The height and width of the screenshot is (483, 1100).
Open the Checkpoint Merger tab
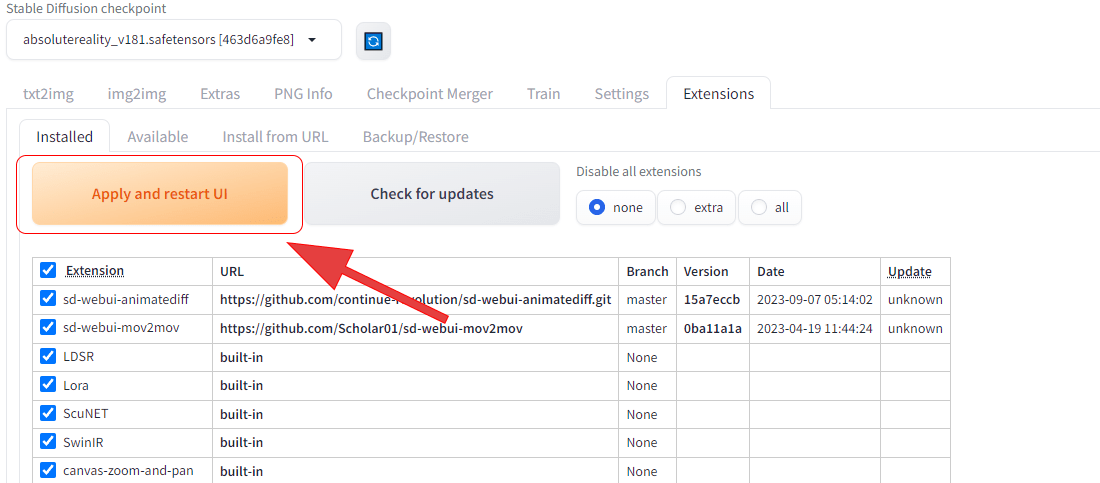[x=429, y=94]
